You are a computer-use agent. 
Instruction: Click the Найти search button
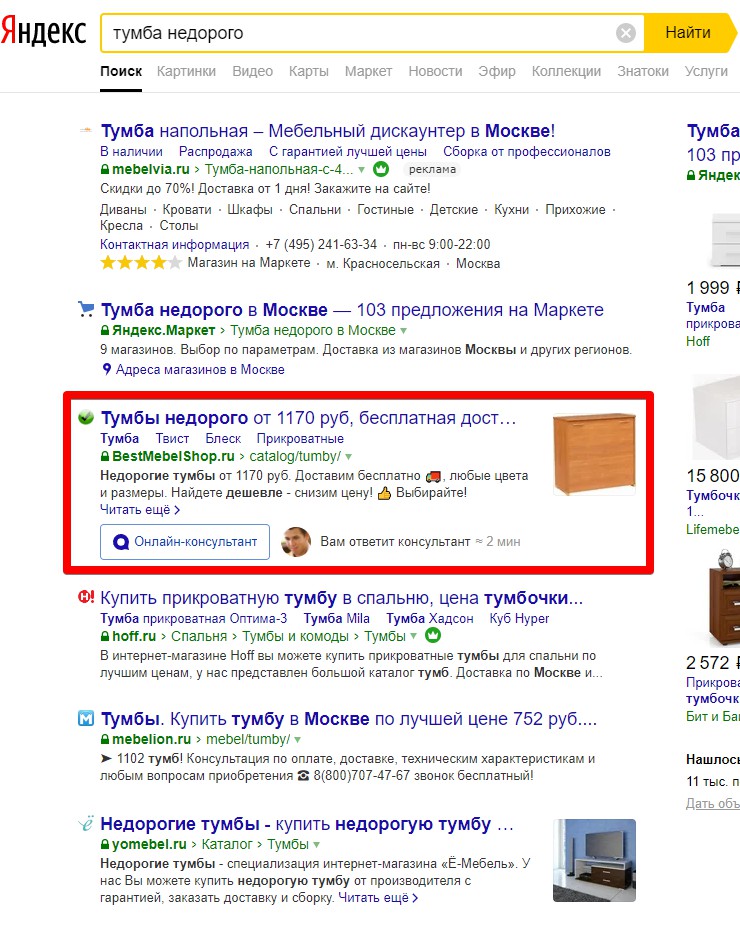tap(689, 32)
